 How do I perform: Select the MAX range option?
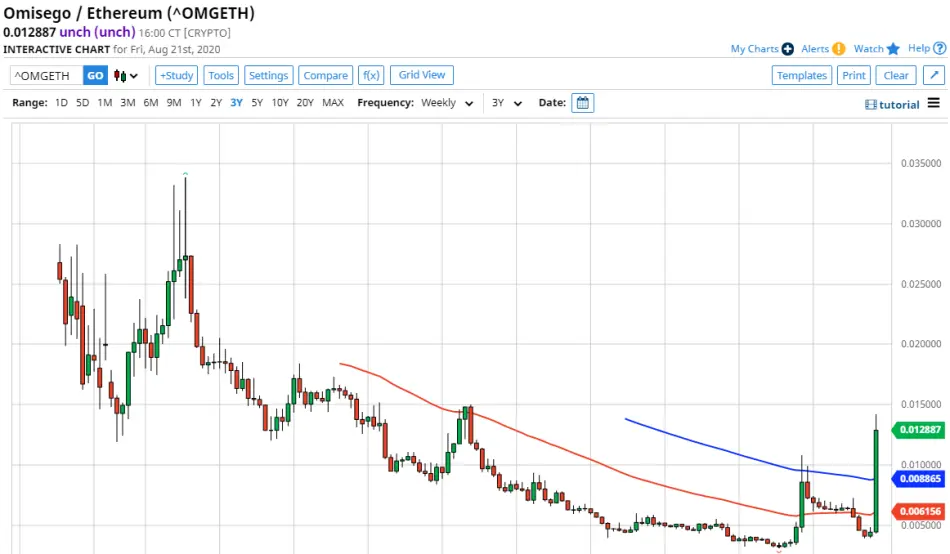[x=333, y=102]
